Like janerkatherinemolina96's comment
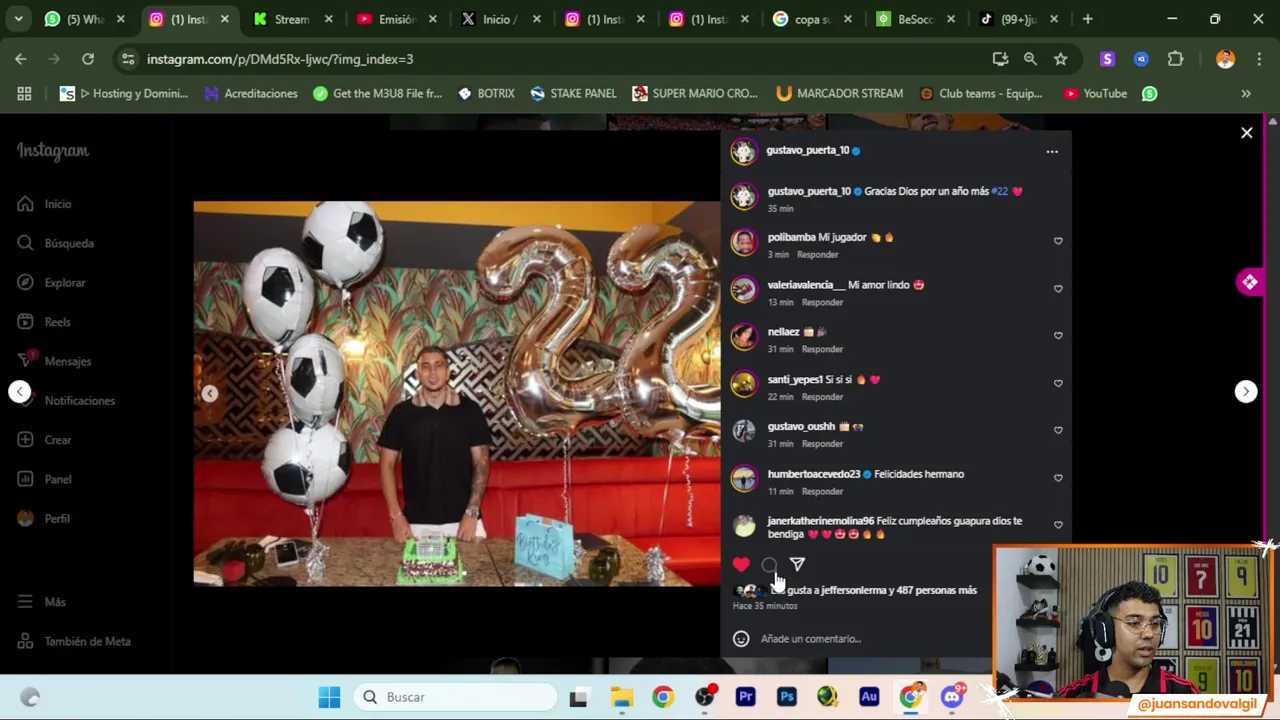This screenshot has width=1280, height=720. pos(1058,525)
